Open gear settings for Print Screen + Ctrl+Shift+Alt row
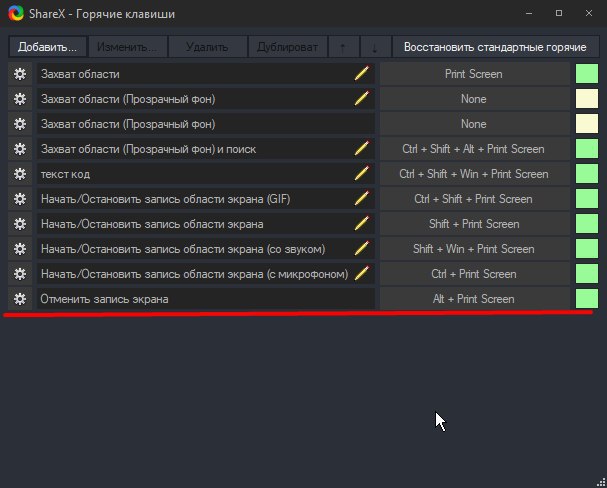This screenshot has height=488, width=607. tap(20, 149)
